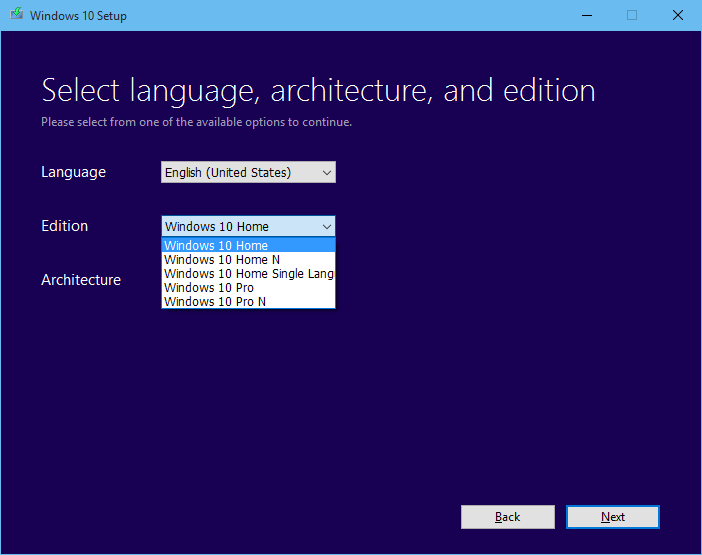Collapse the Edition dropdown showing Windows 10 Home

click(x=248, y=226)
